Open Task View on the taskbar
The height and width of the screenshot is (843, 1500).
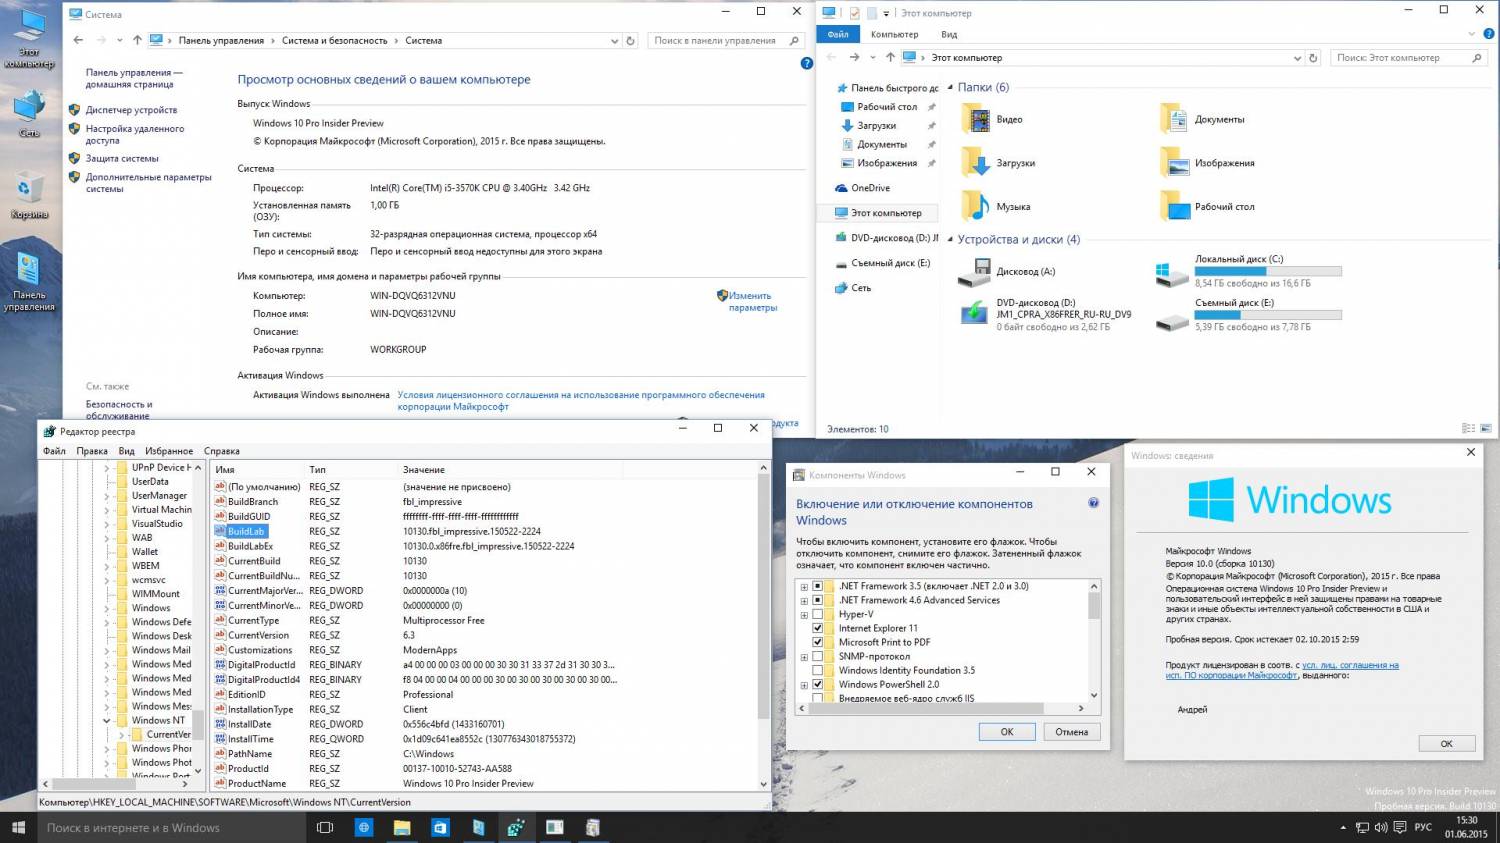pos(324,827)
